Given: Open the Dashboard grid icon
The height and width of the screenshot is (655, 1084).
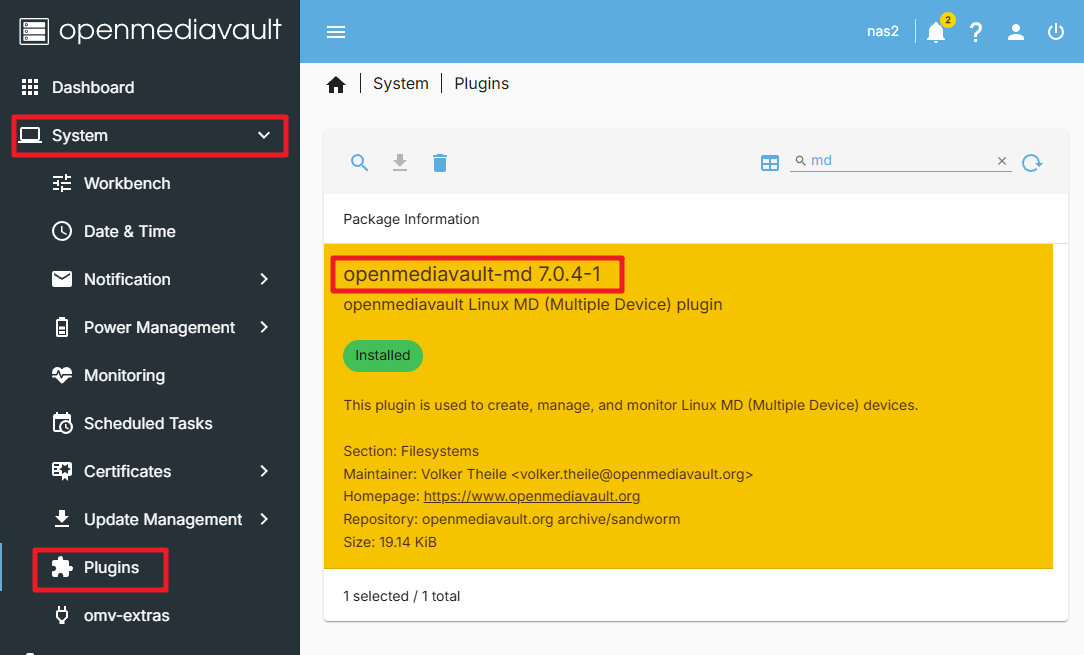Looking at the screenshot, I should (x=30, y=87).
